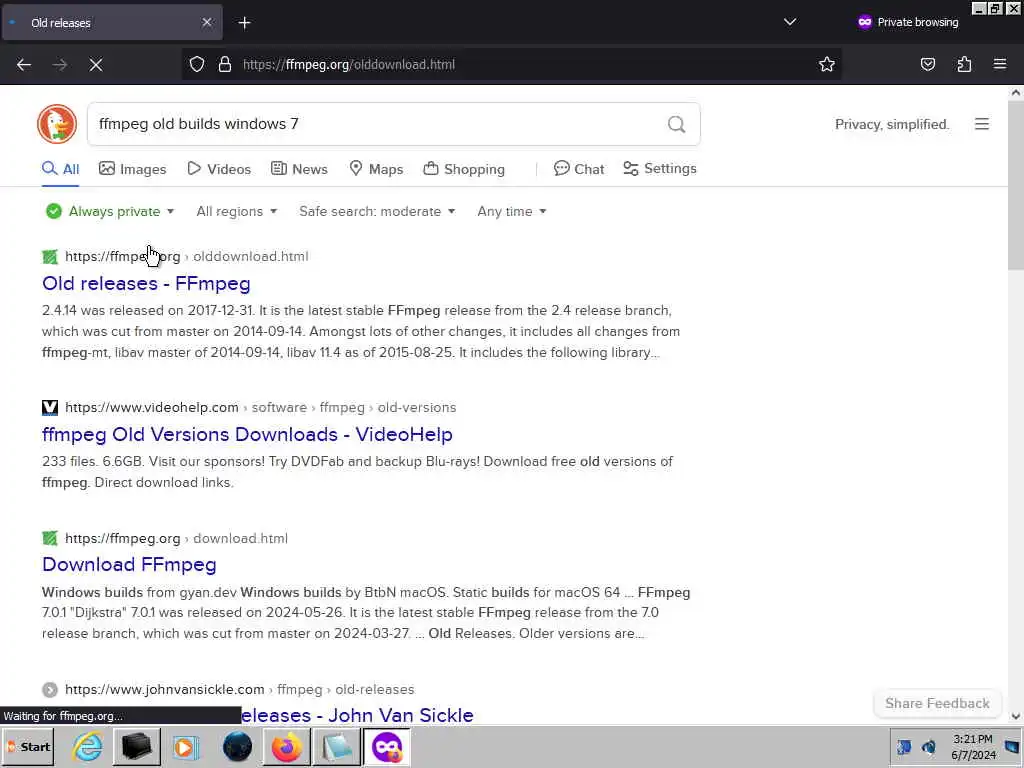
Task: Click the volume tray icon
Action: tap(928, 746)
